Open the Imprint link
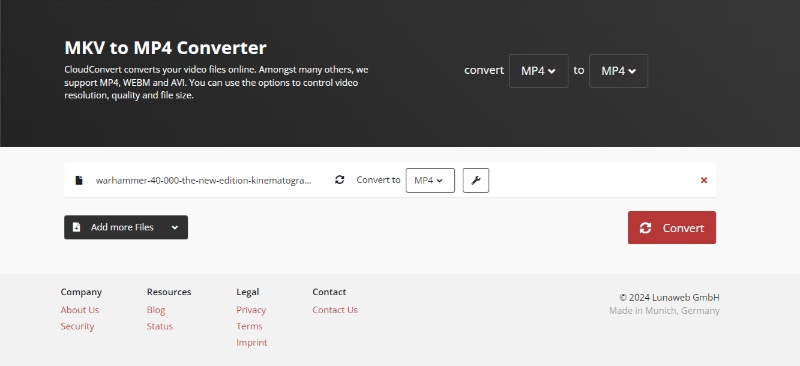800x366 pixels. tap(252, 343)
